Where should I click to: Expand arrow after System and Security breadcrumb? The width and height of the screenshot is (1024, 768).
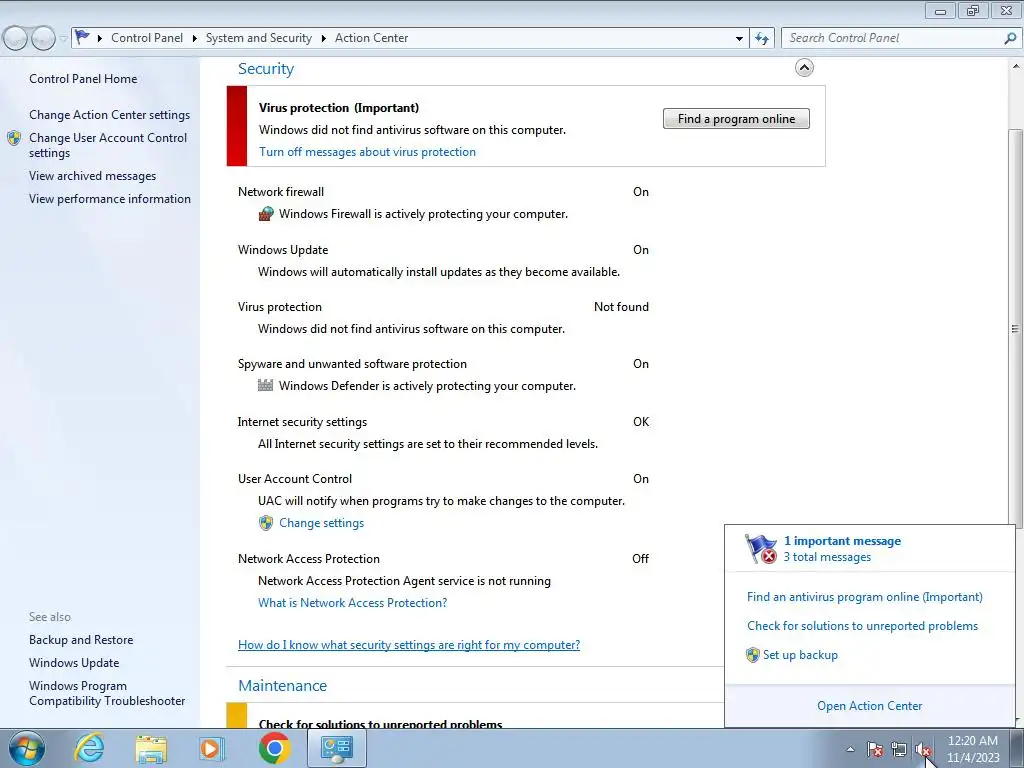tap(323, 39)
